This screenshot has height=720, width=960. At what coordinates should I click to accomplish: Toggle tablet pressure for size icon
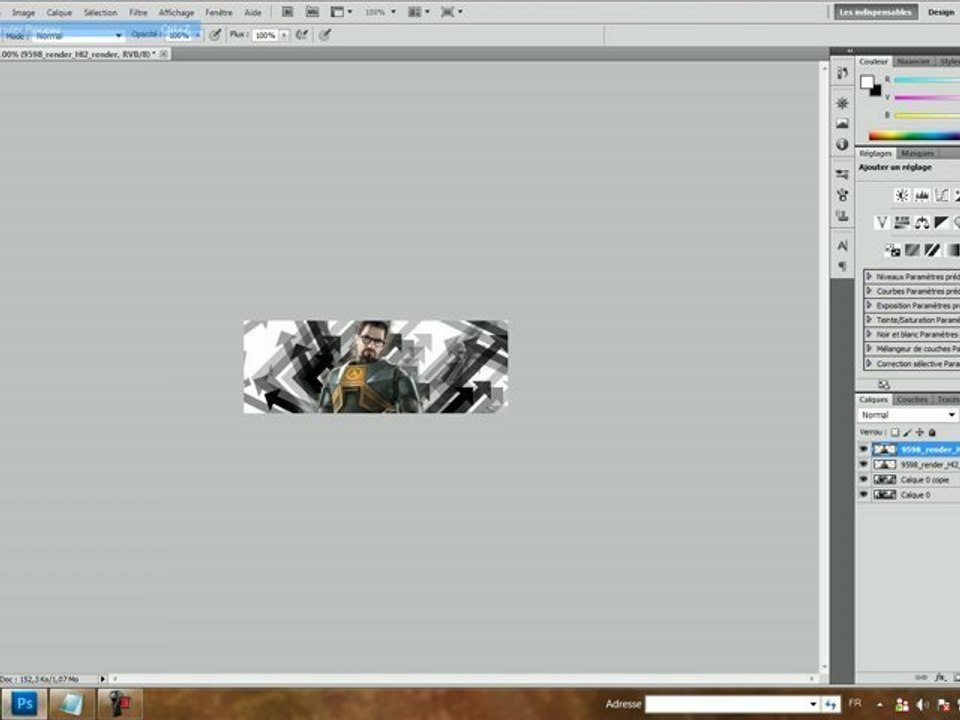pyautogui.click(x=325, y=35)
